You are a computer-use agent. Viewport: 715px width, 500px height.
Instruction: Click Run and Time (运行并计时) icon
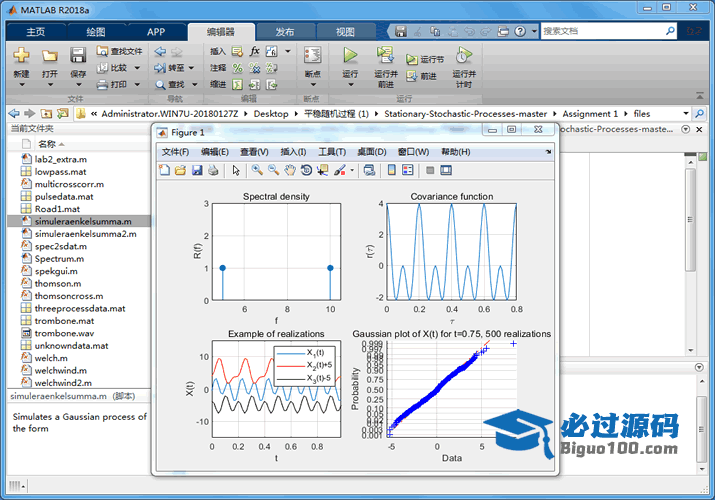tap(464, 56)
